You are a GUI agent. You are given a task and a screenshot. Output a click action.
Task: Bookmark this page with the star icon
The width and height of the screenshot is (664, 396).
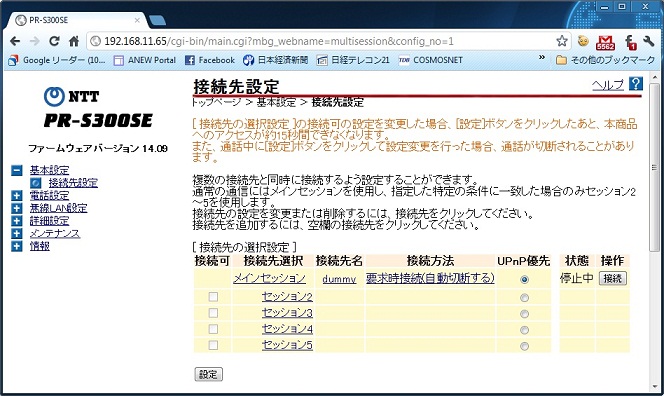[562, 41]
